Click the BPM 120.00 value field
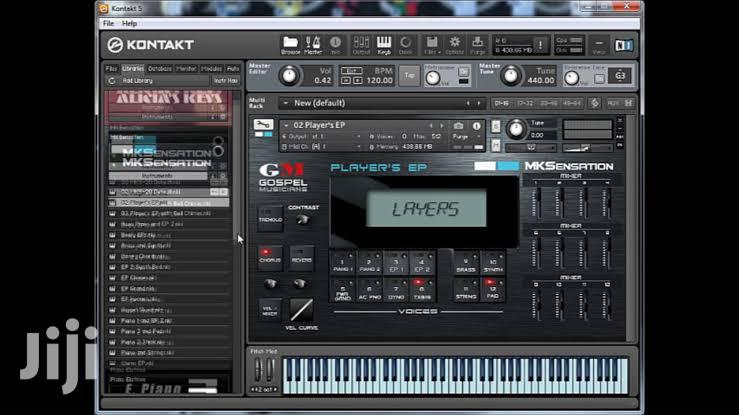Viewport: 739px width, 415px height. pos(379,81)
